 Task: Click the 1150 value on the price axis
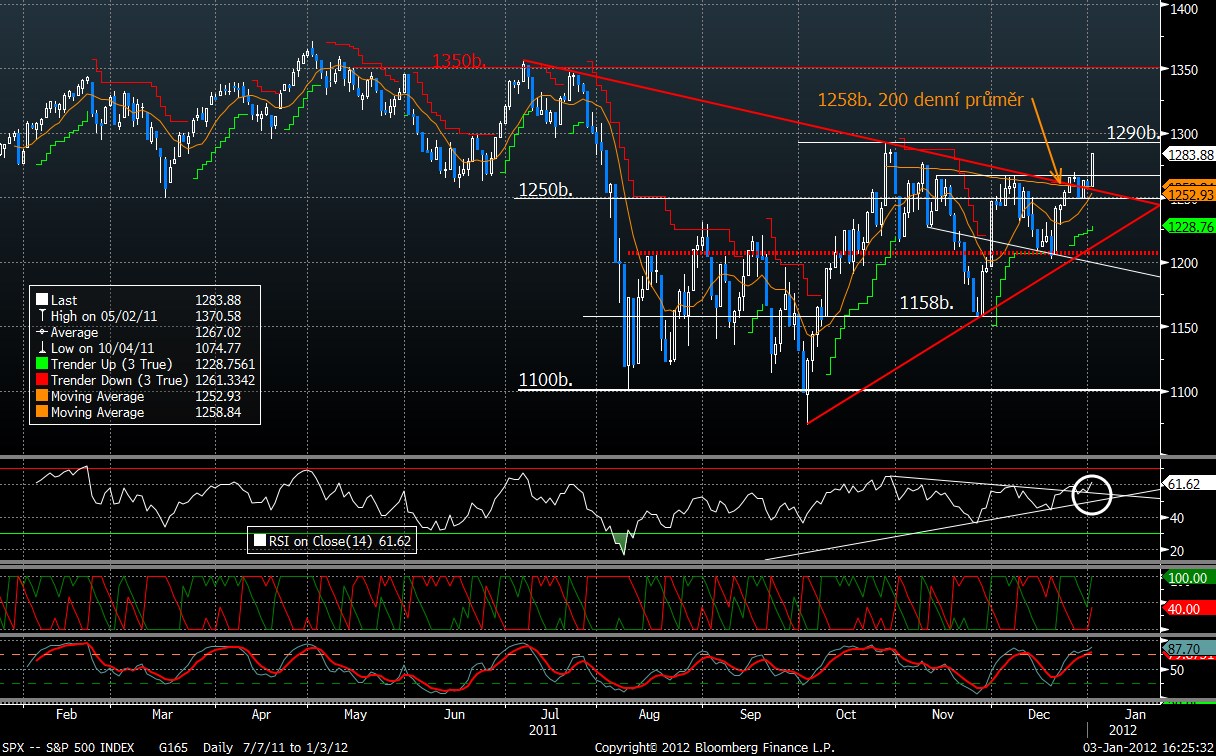(x=1184, y=327)
